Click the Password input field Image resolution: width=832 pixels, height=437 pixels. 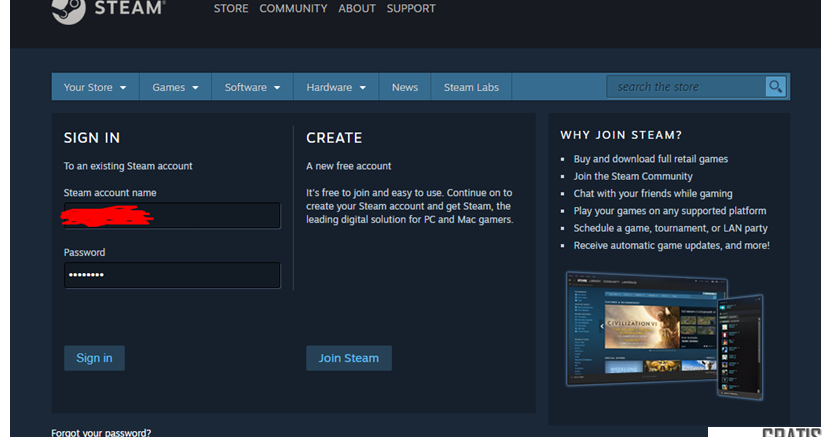click(x=172, y=275)
